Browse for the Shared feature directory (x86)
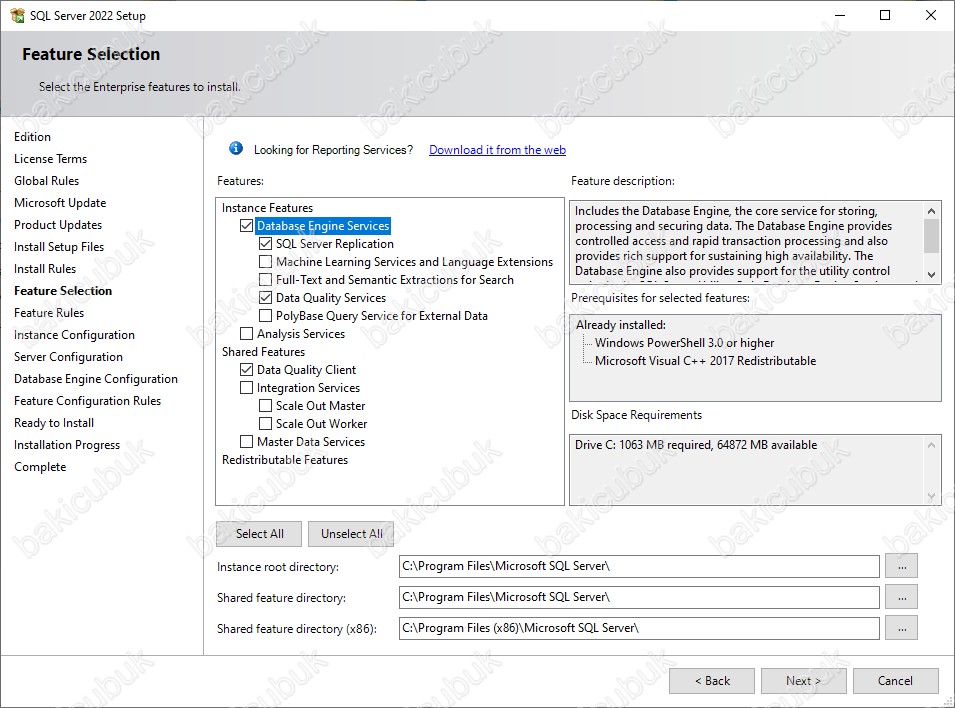 (902, 628)
